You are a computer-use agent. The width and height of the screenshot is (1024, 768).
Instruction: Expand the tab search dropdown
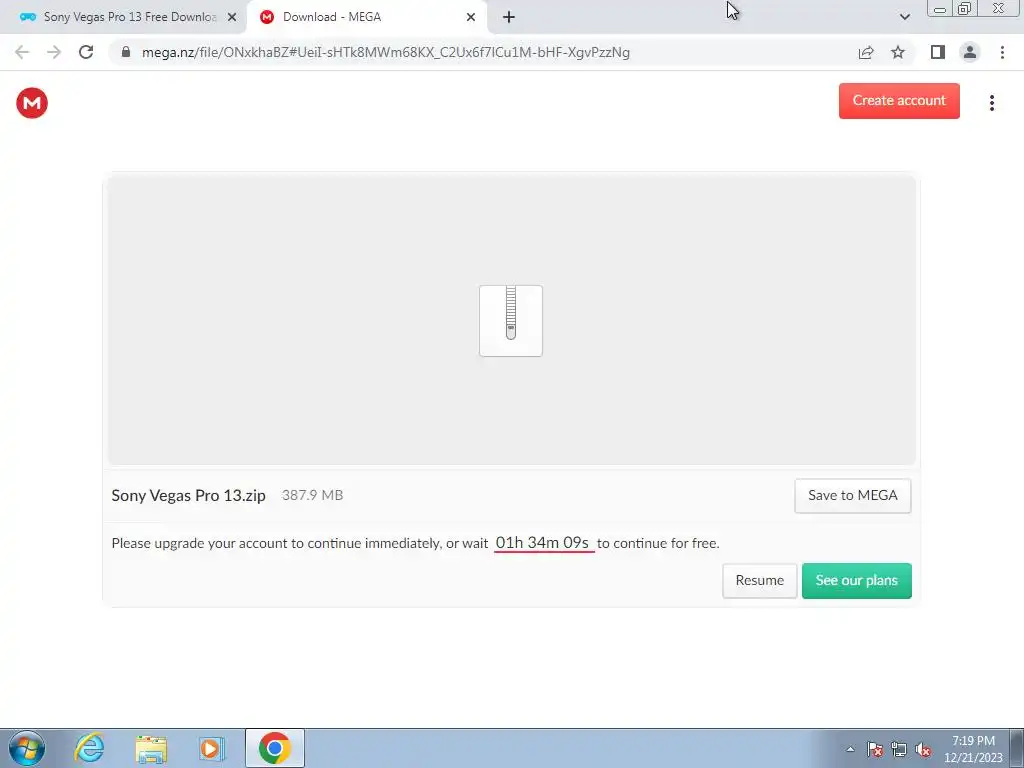pos(904,17)
